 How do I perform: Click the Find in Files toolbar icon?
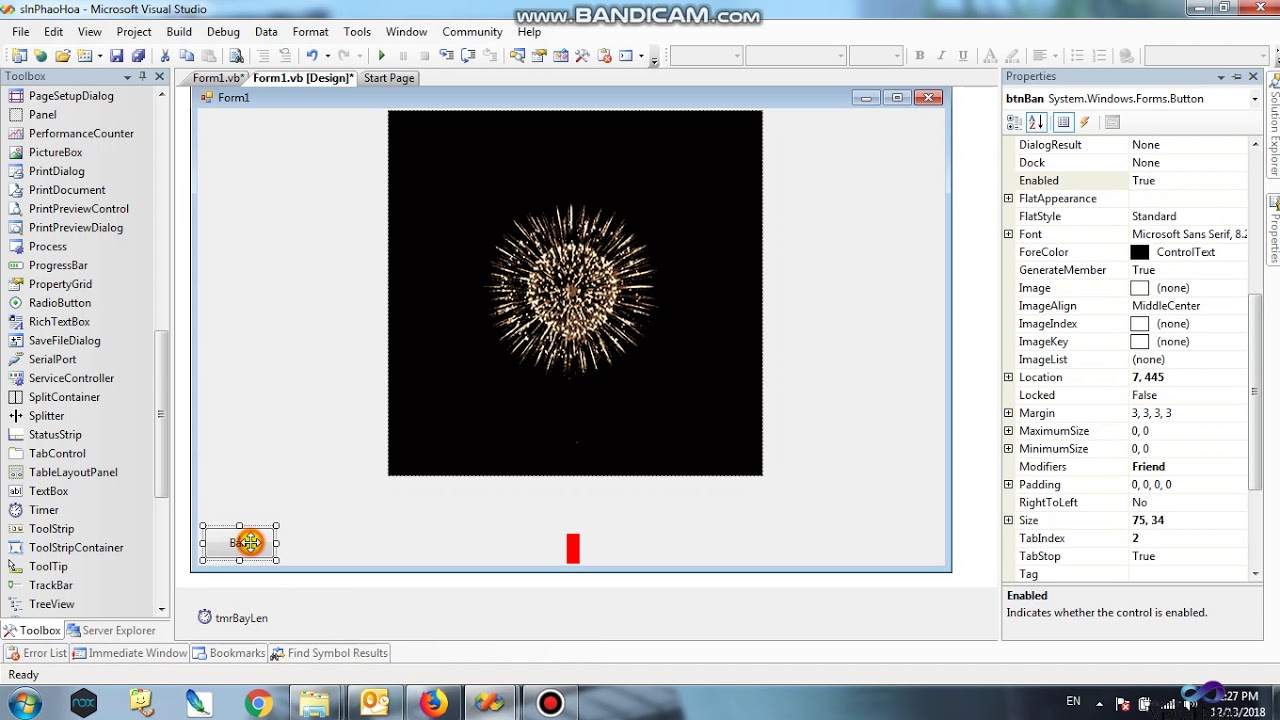click(x=236, y=56)
